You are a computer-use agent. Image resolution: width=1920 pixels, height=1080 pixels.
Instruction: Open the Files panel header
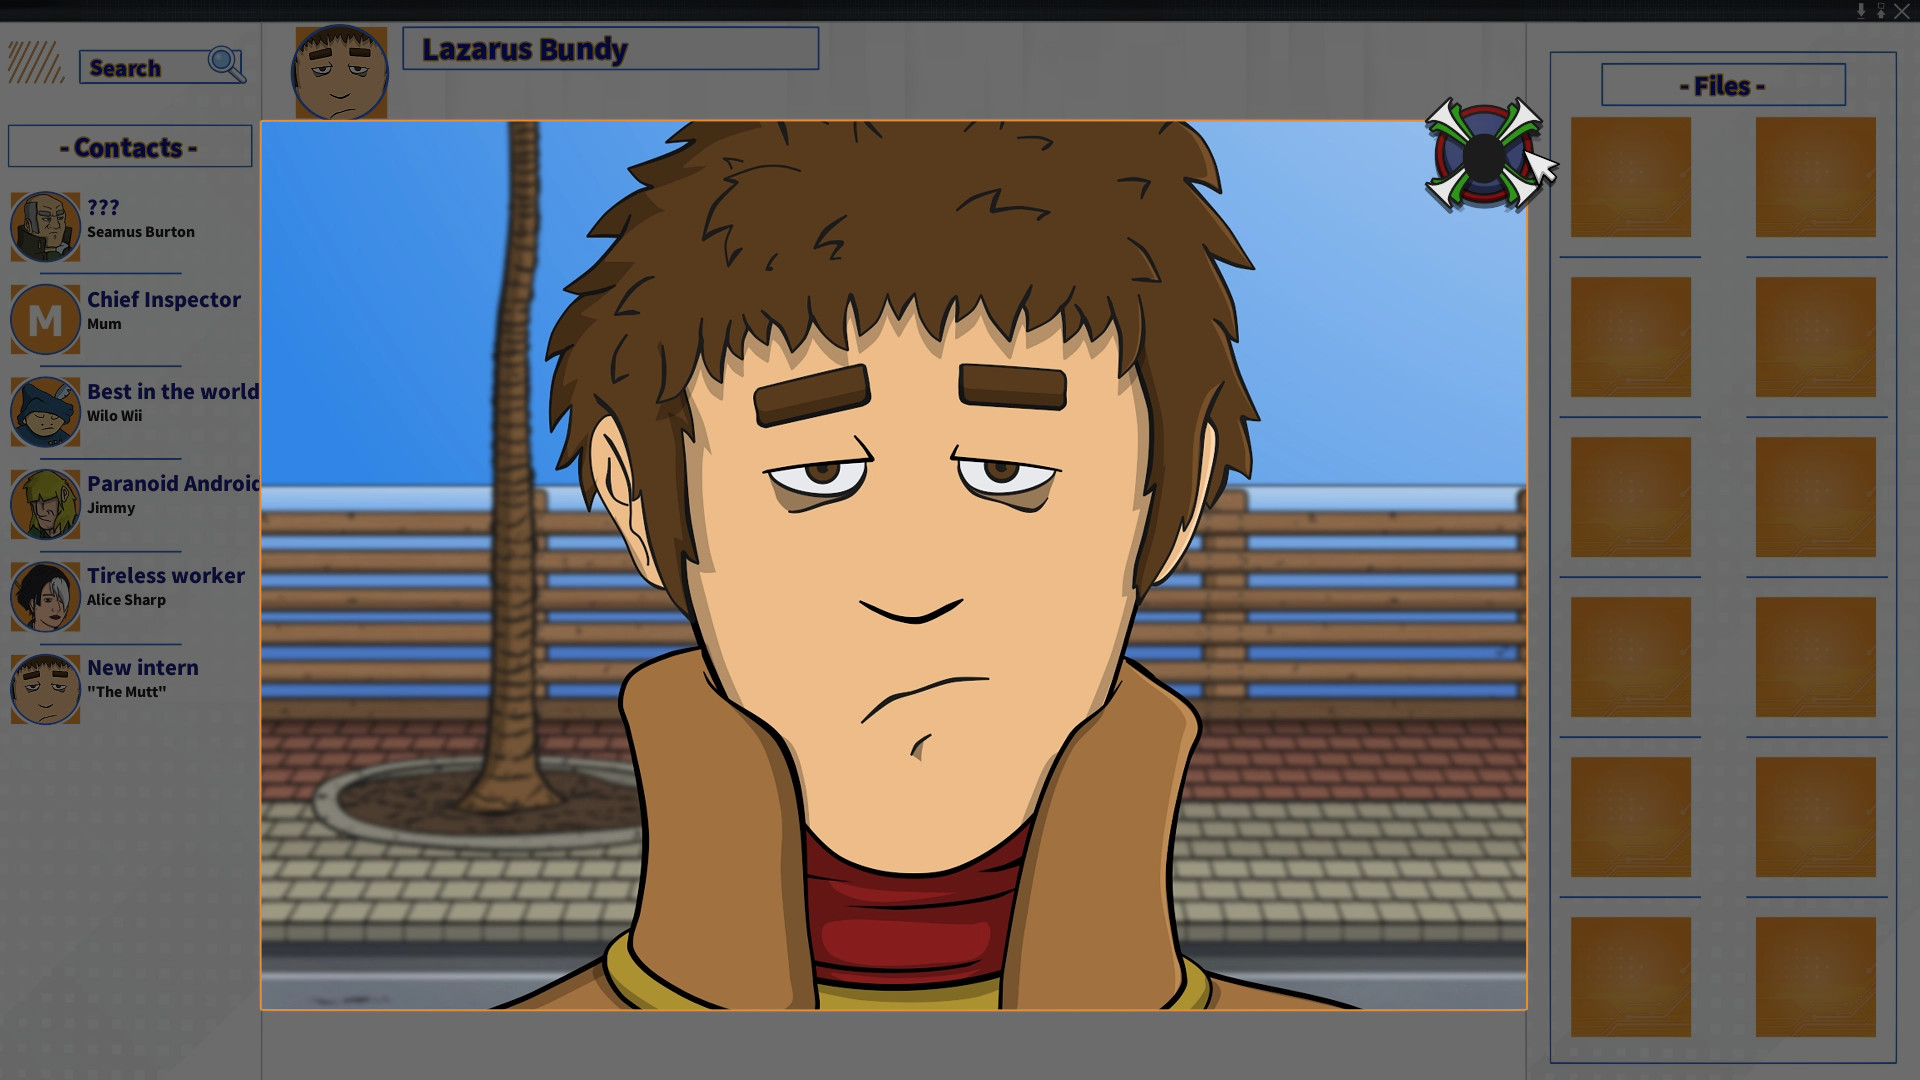click(x=1722, y=85)
